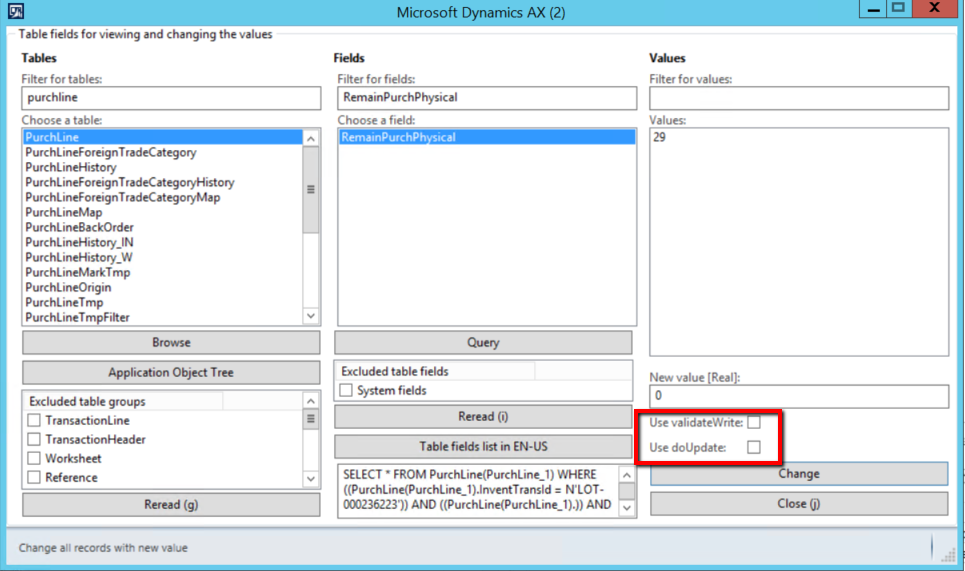Click the Filter for tables input
Image resolution: width=965 pixels, height=571 pixels.
point(171,98)
